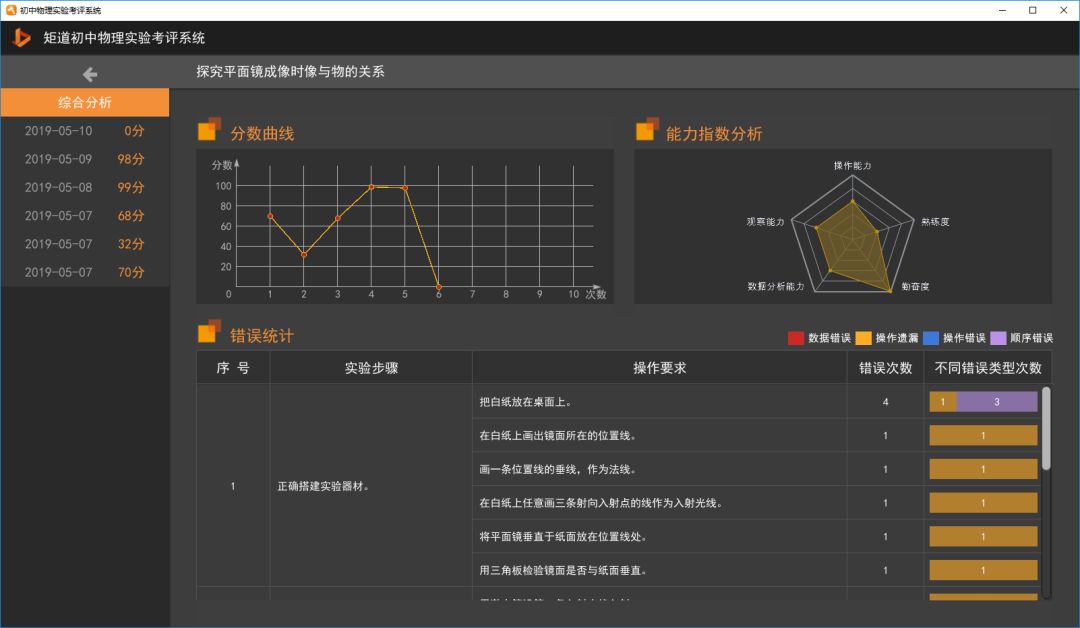Viewport: 1080px width, 628px height.
Task: Click the score point at attempt 4
Action: point(371,187)
